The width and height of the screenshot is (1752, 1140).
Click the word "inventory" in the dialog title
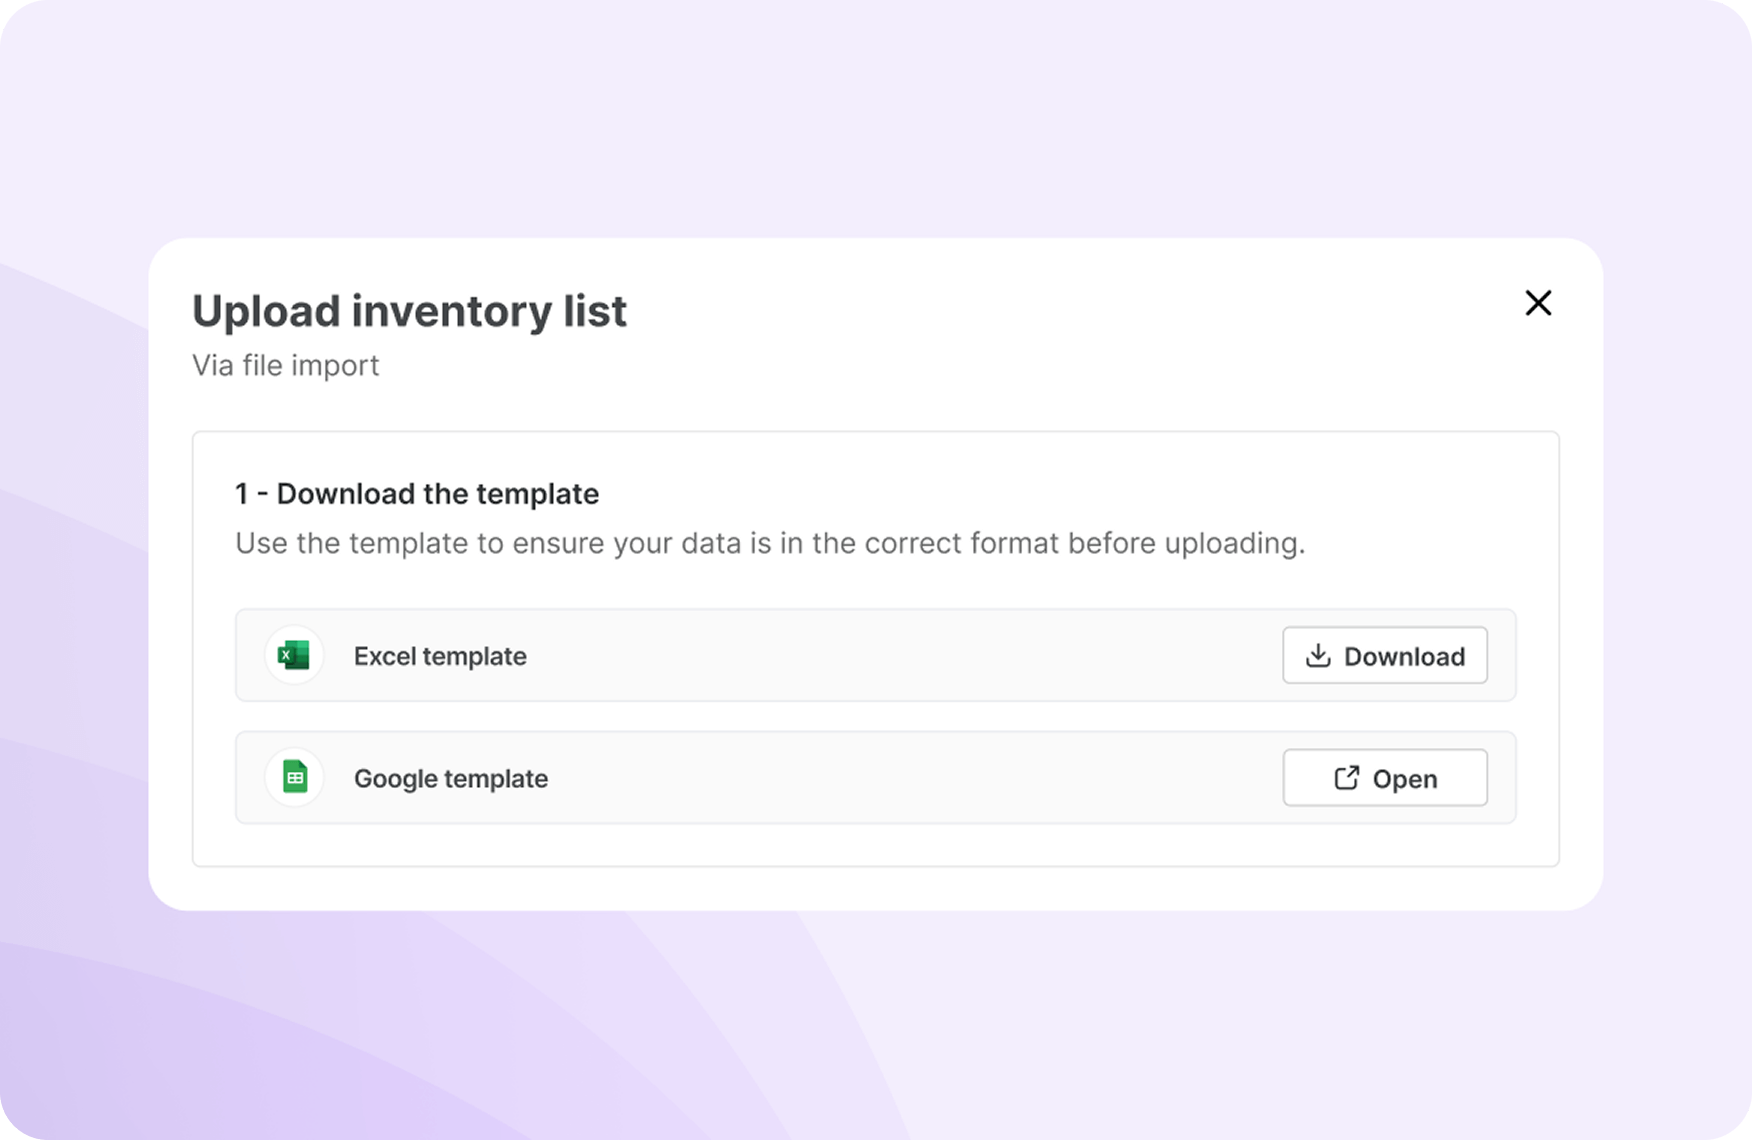click(x=451, y=311)
